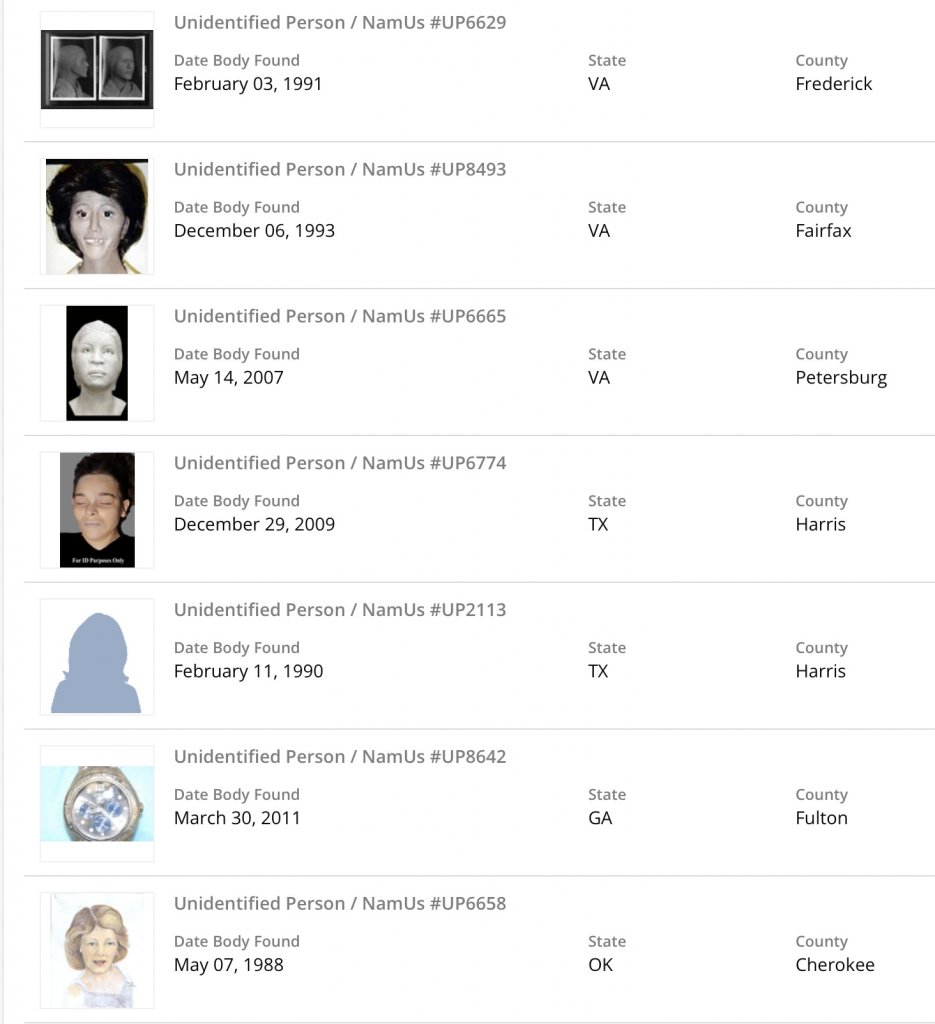Click the Petersburg county entry
935x1024 pixels.
(841, 378)
